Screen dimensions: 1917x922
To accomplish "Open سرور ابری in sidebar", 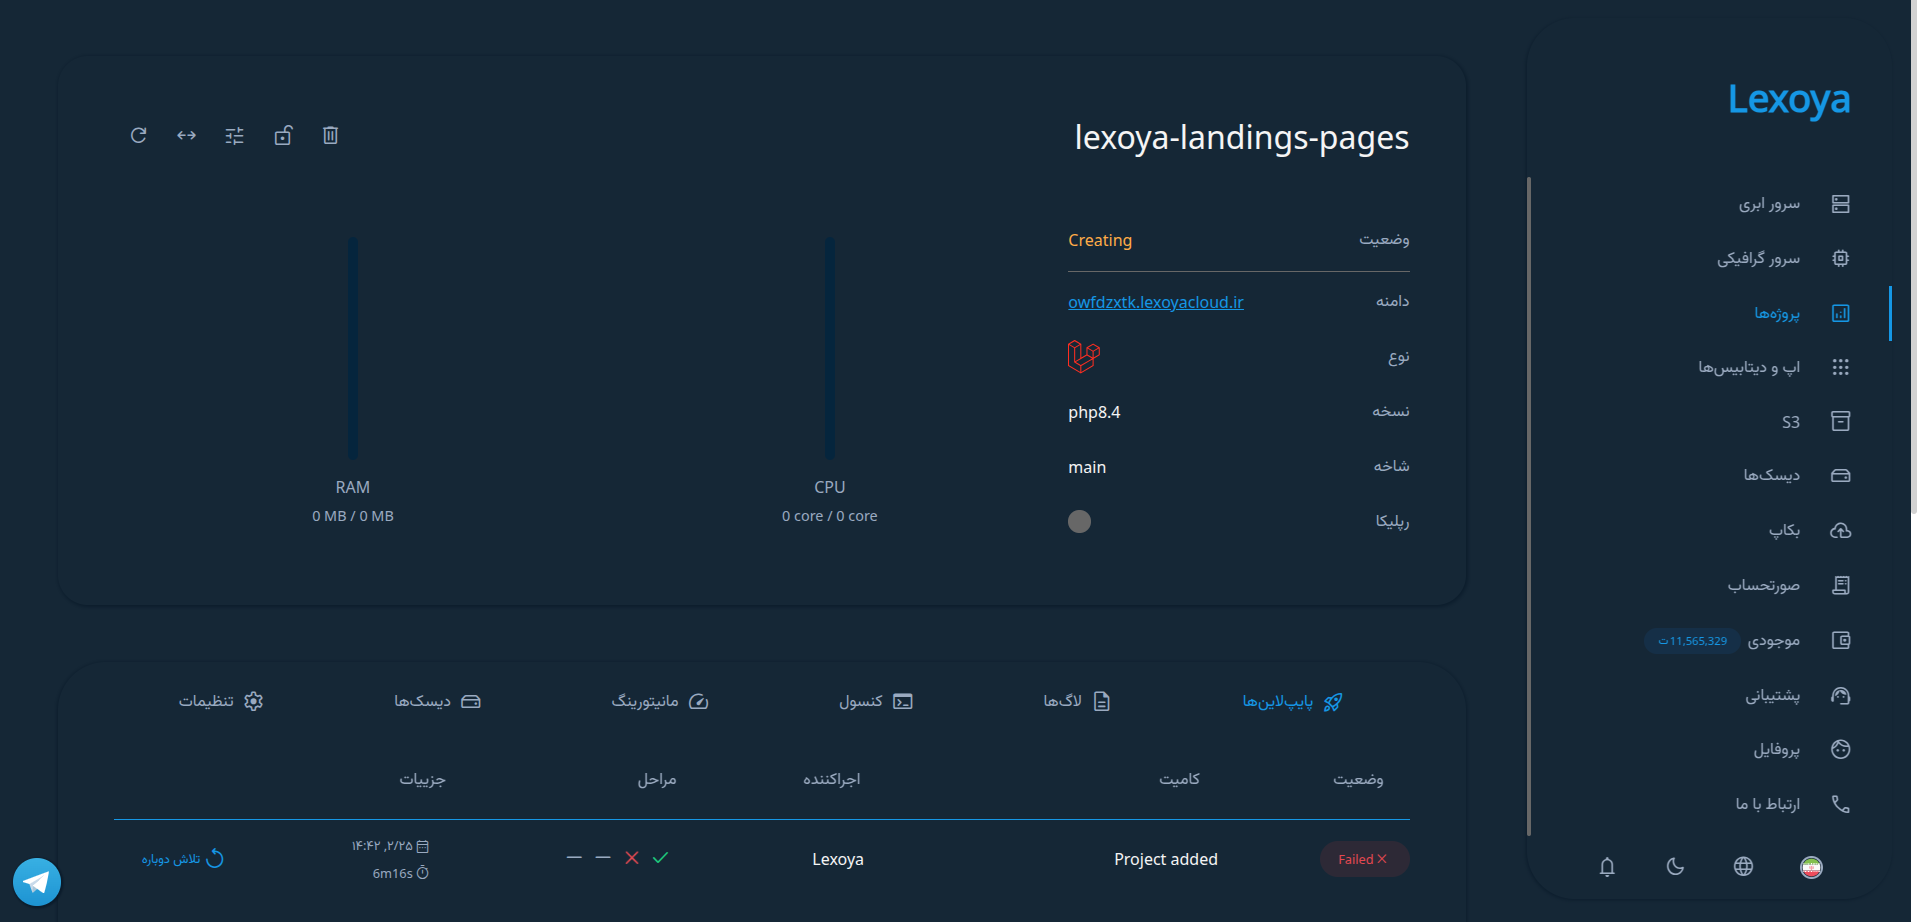I will (1794, 204).
